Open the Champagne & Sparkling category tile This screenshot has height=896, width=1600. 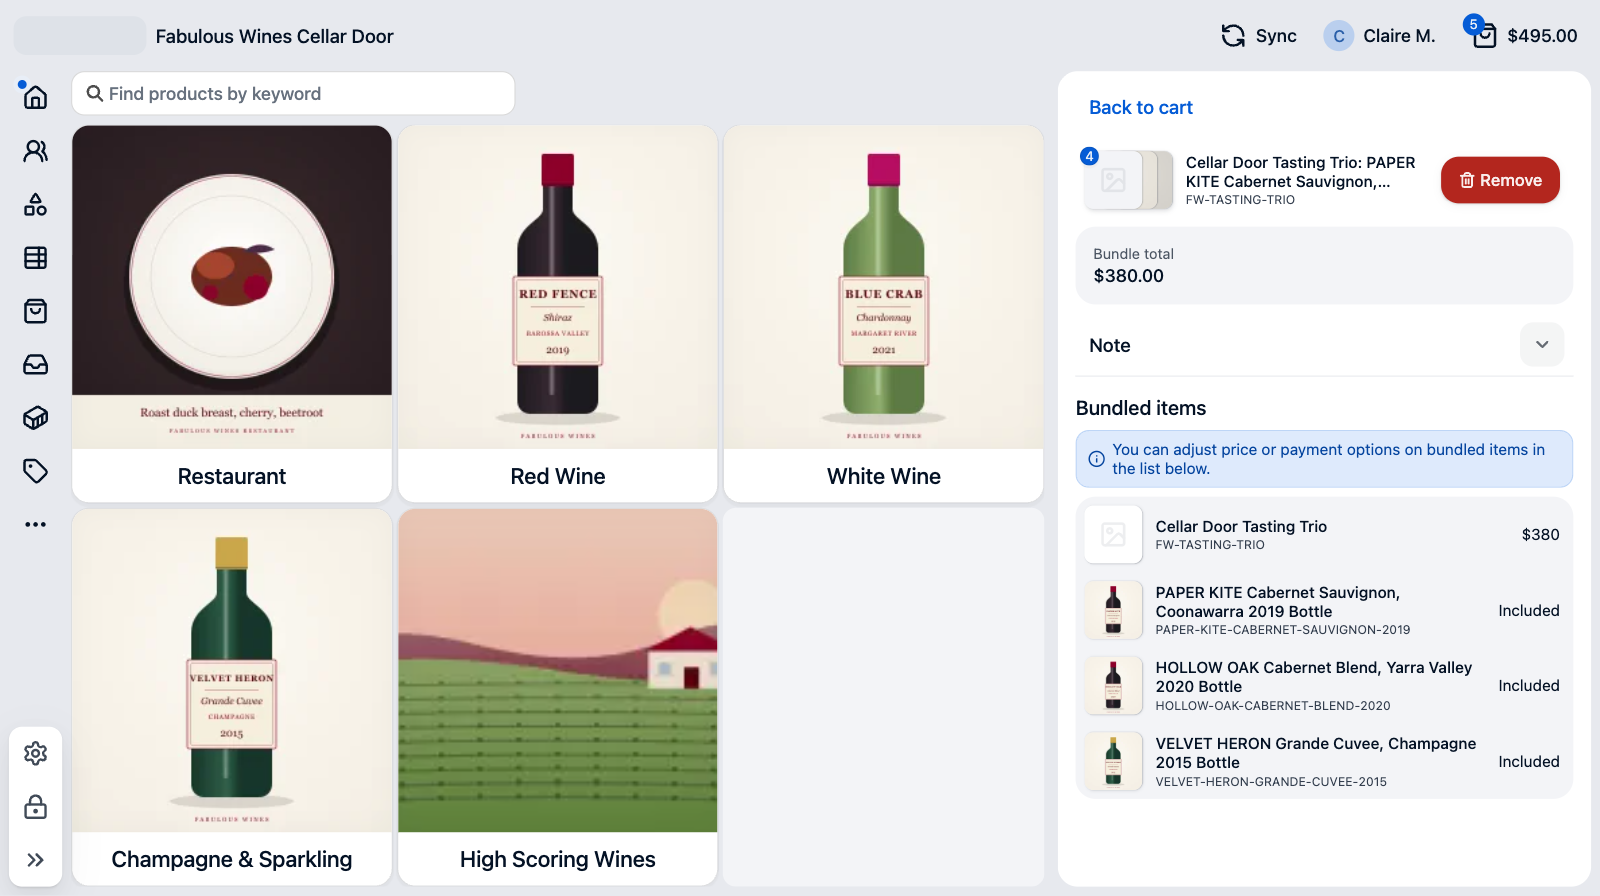tap(232, 697)
